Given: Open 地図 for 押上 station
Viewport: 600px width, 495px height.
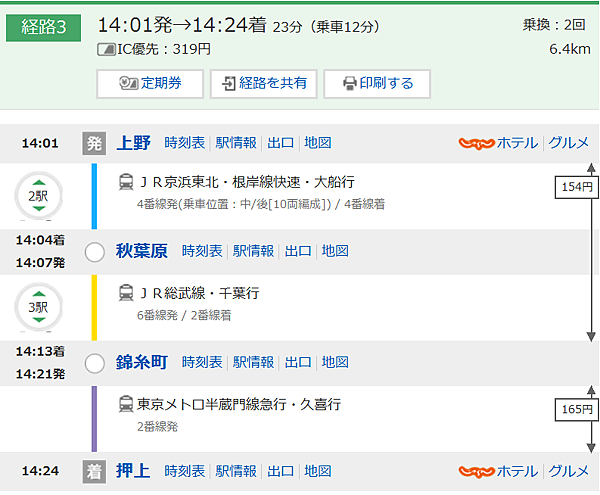Looking at the screenshot, I should tap(318, 471).
